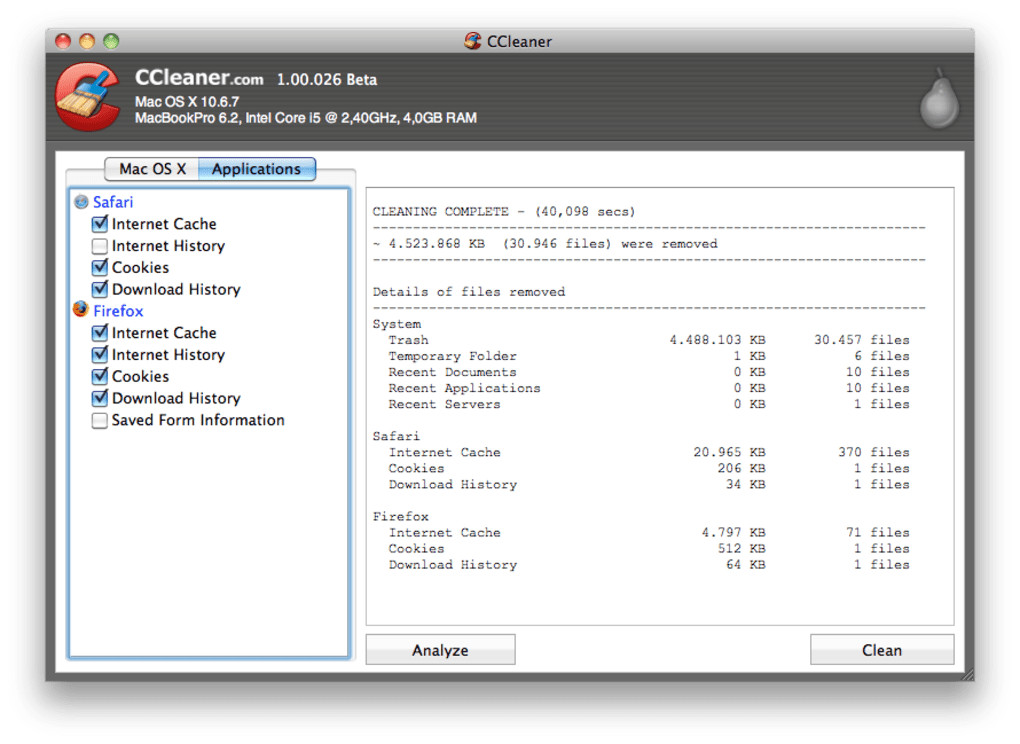The image size is (1020, 744).
Task: Click 'Recent Applications' row in results
Action: coord(649,388)
